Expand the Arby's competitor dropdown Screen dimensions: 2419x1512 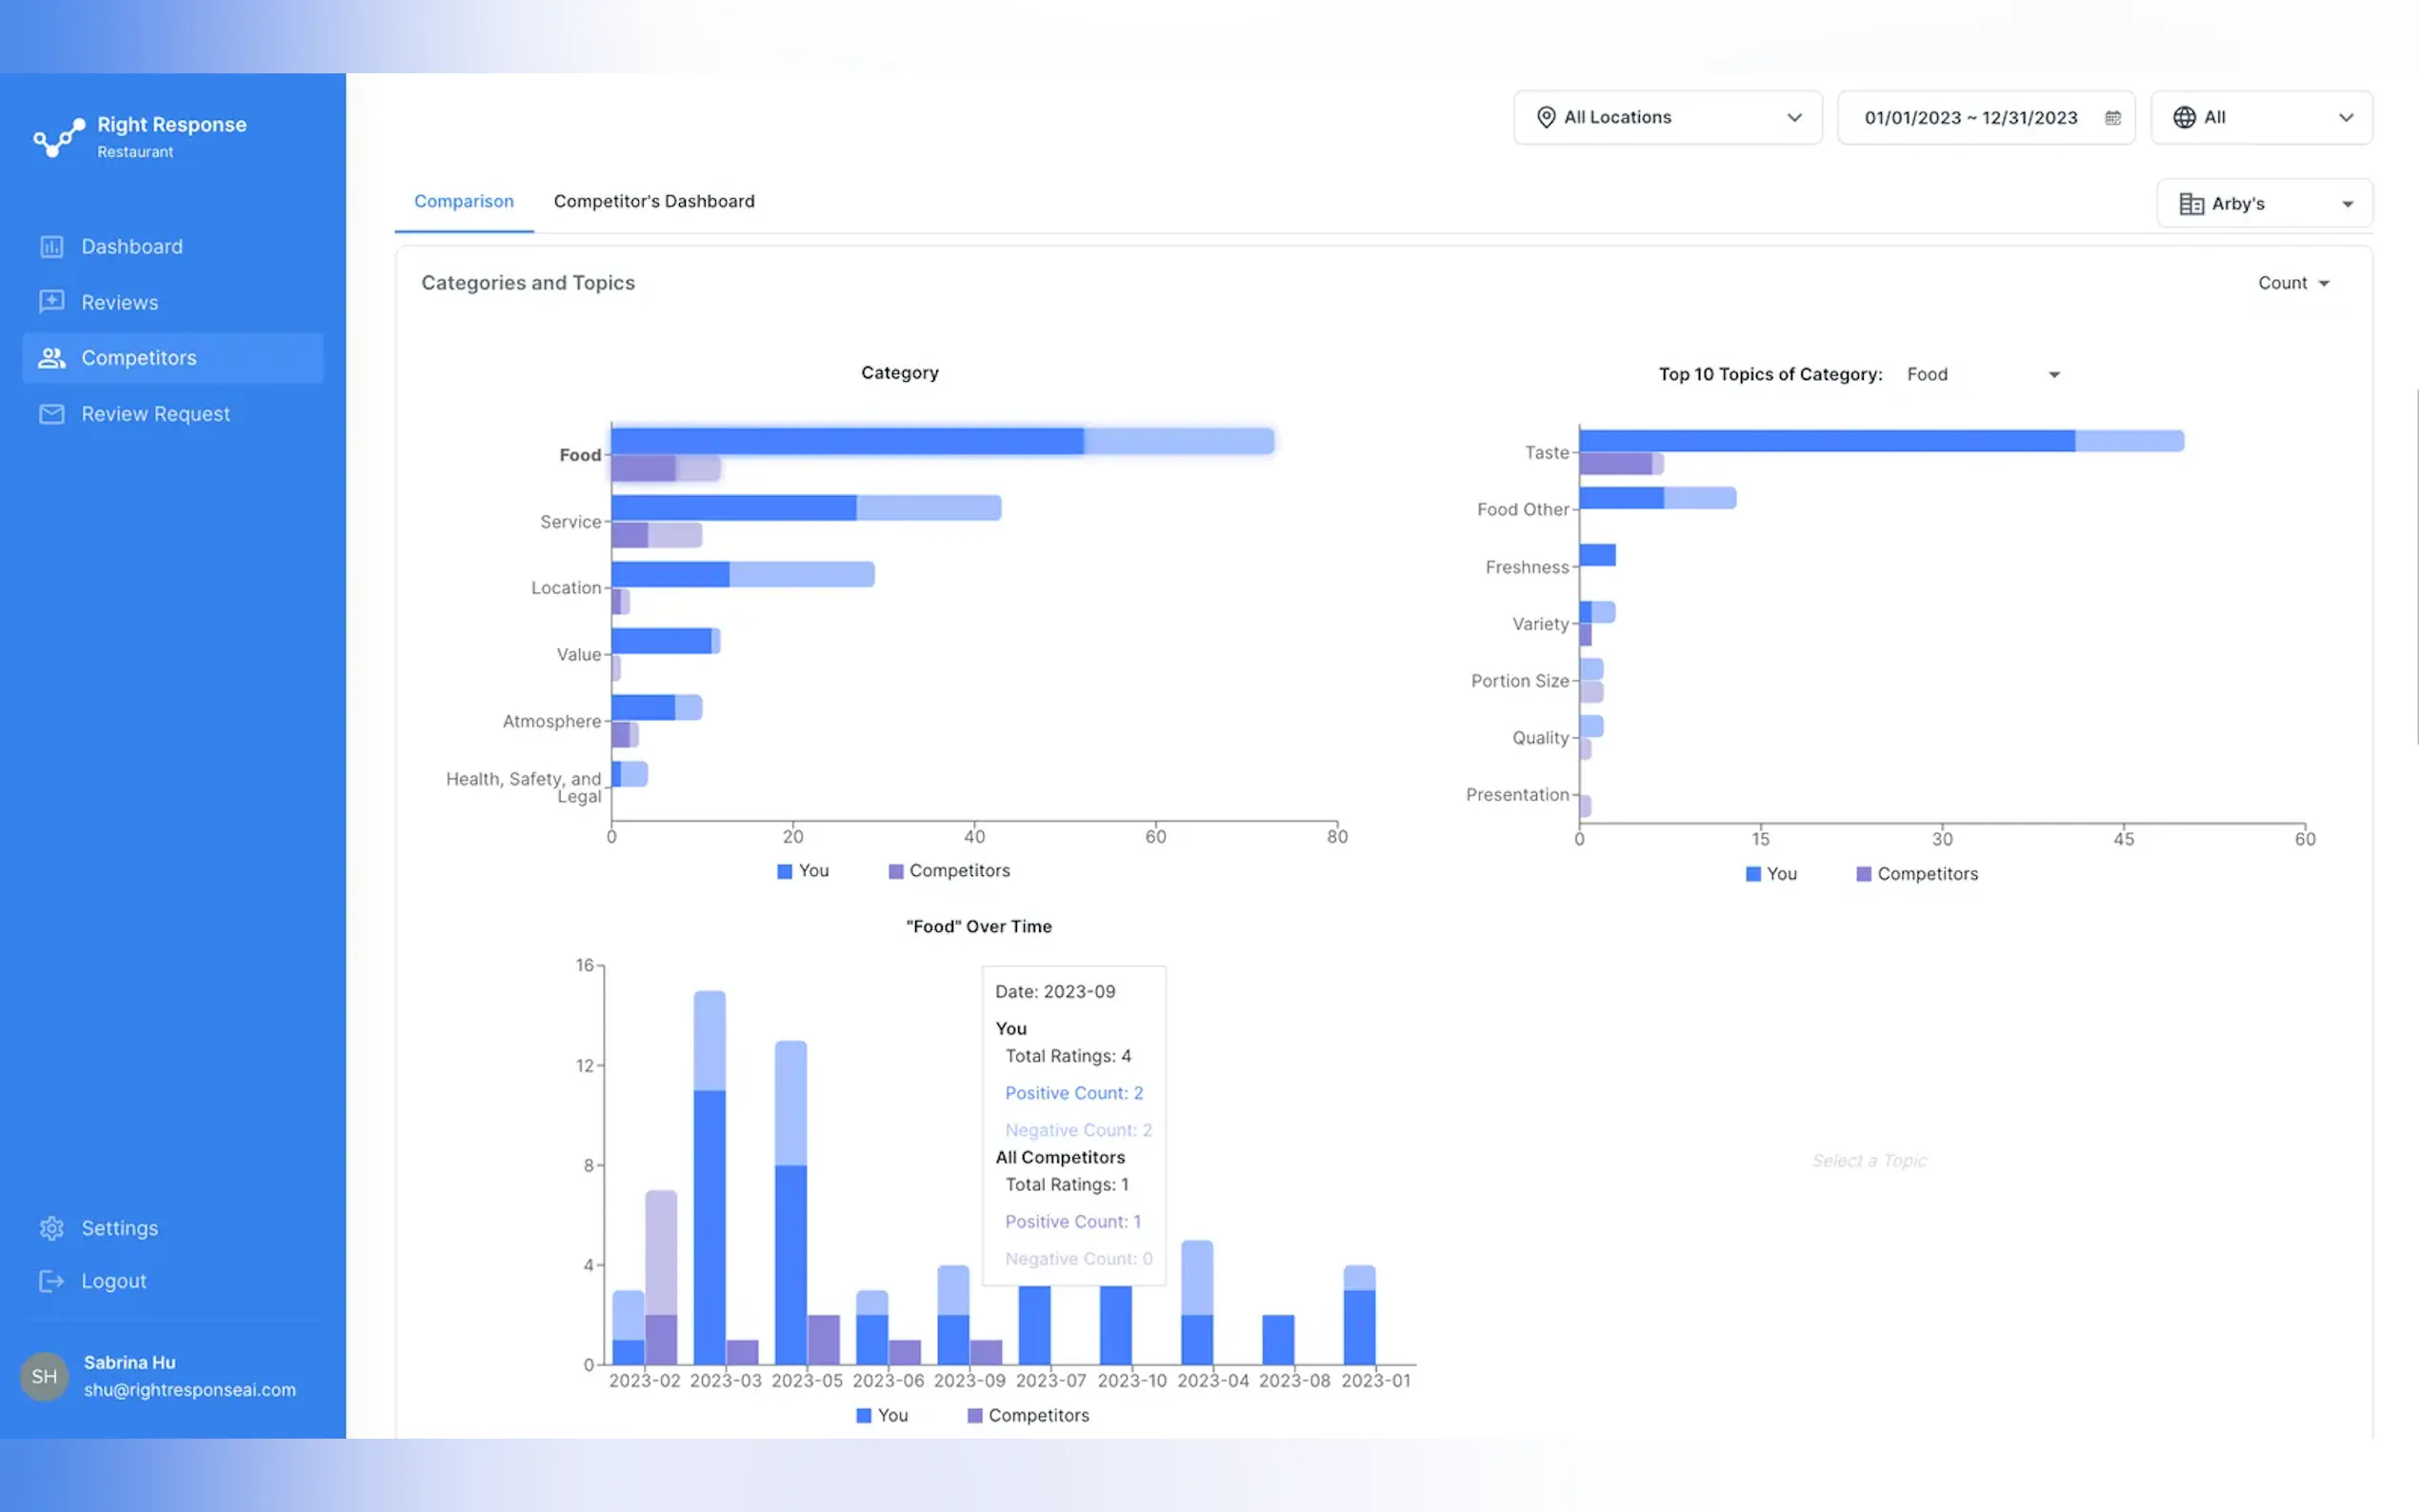pyautogui.click(x=2264, y=204)
